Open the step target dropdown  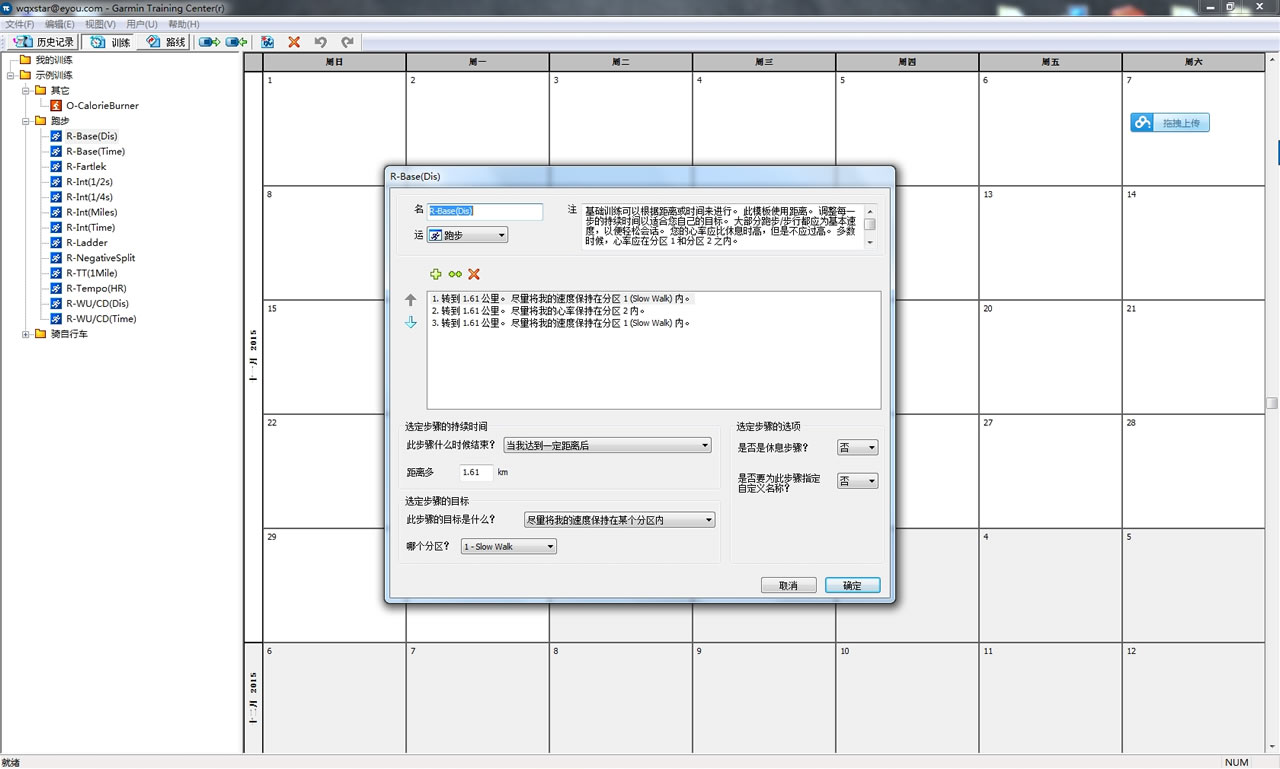[619, 520]
